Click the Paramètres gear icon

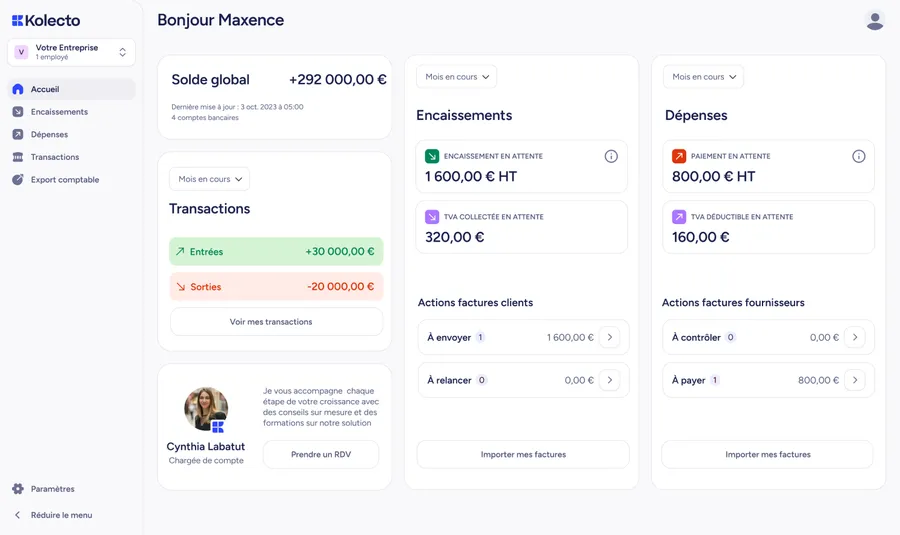point(18,489)
